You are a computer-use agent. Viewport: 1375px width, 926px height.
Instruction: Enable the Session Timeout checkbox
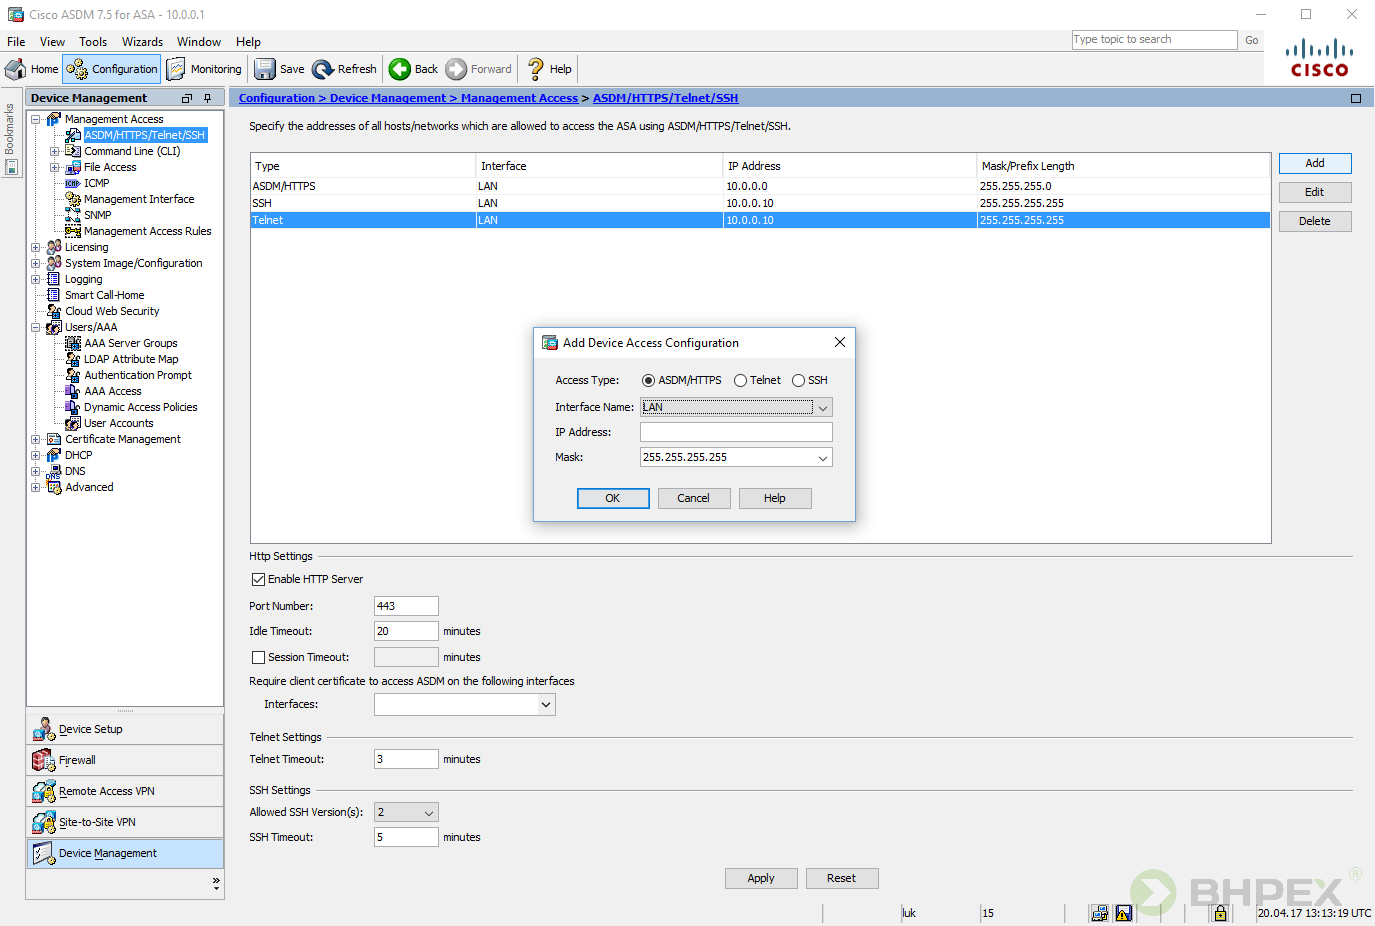coord(258,657)
